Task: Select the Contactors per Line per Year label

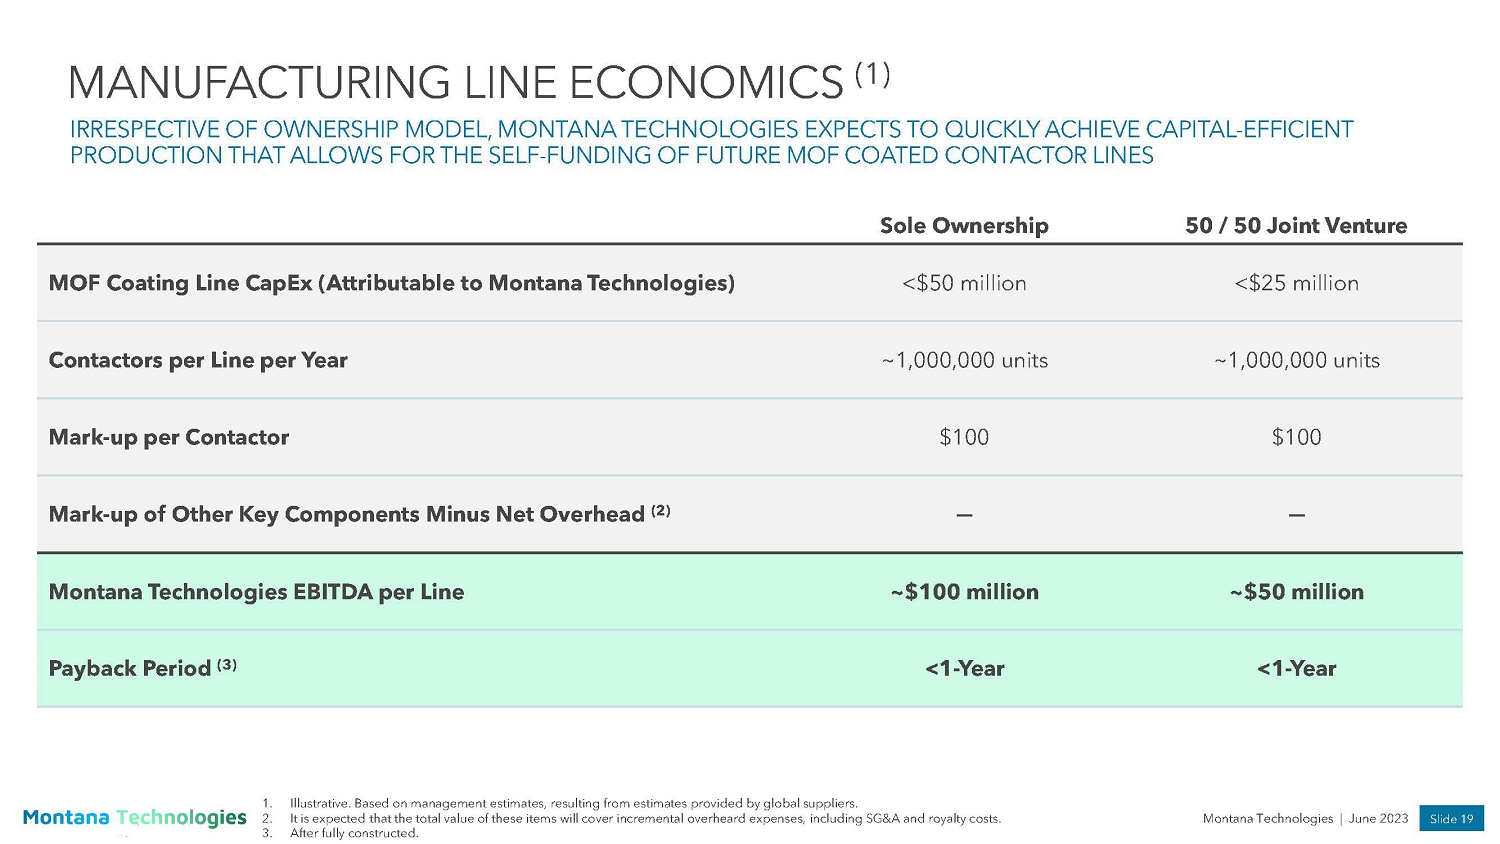Action: 198,360
